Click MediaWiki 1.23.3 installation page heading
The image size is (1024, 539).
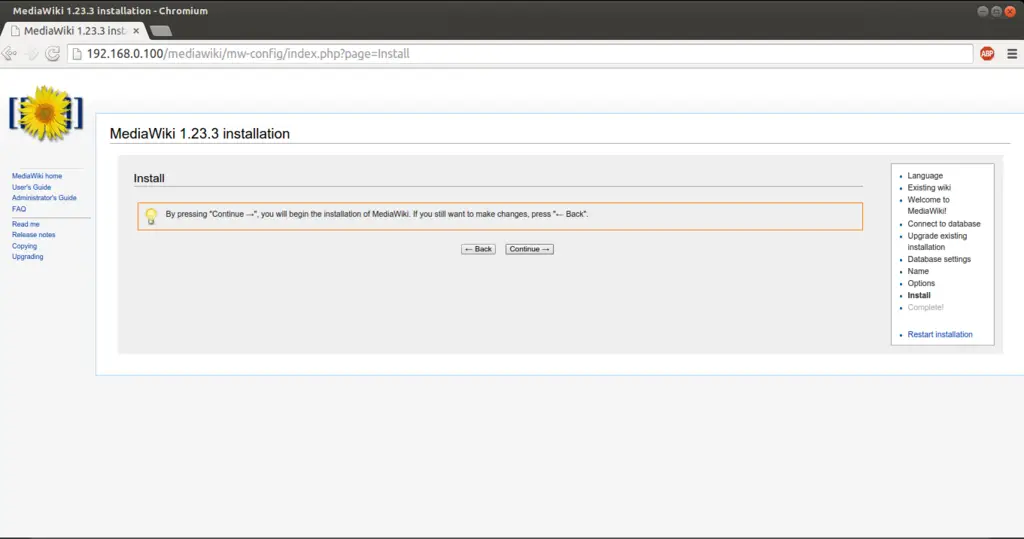pyautogui.click(x=200, y=133)
